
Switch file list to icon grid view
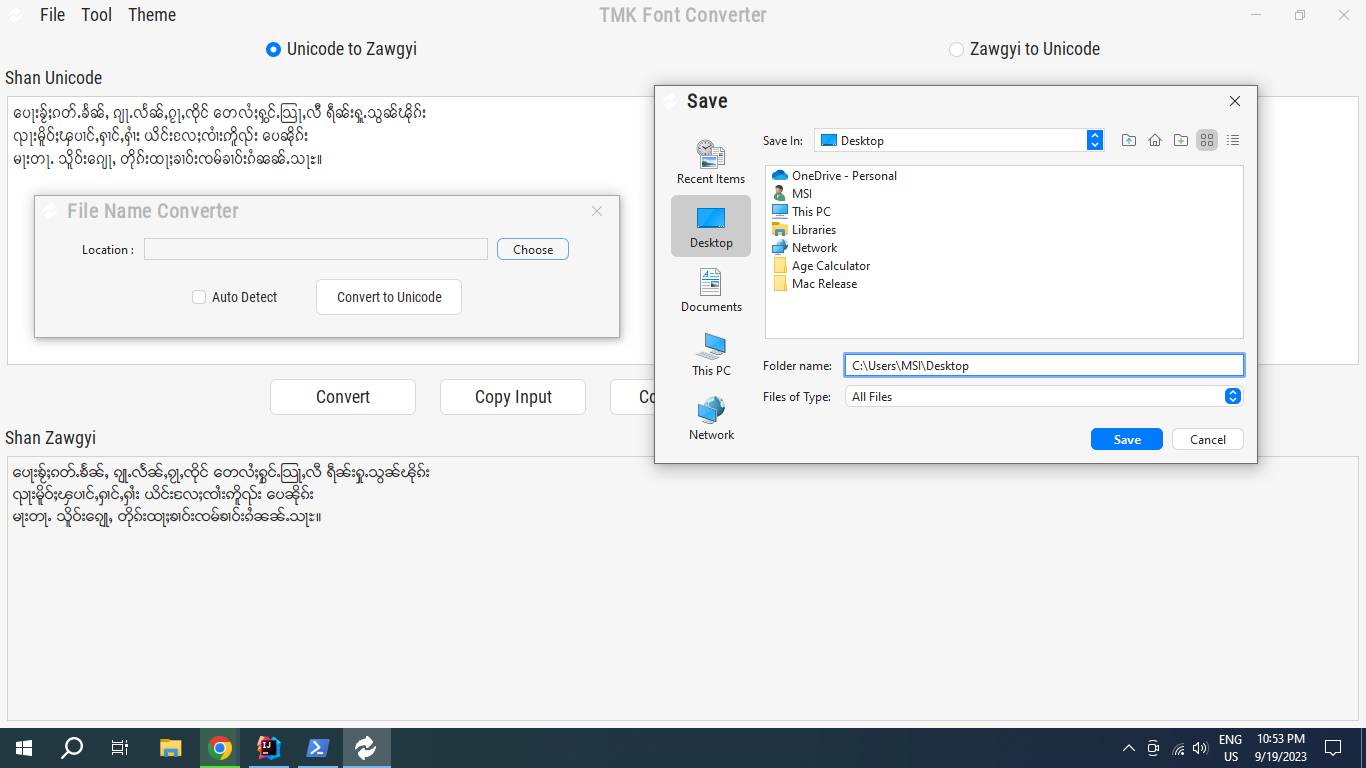click(x=1207, y=140)
